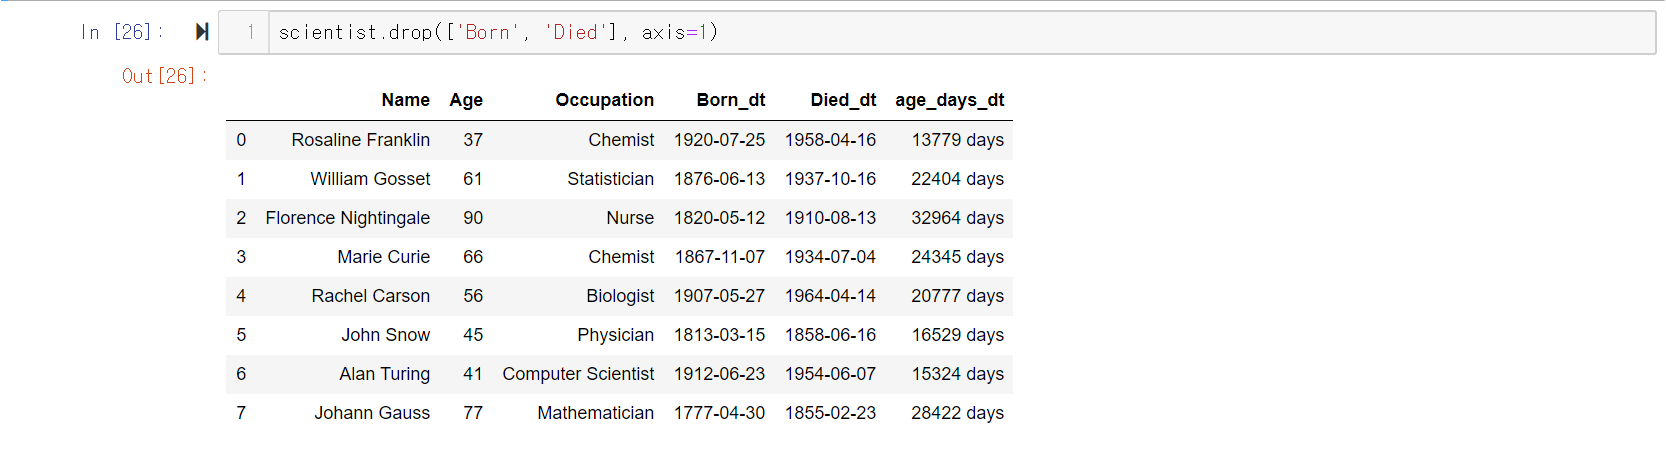
Task: Click the born date 1820-05-12
Action: click(x=719, y=218)
